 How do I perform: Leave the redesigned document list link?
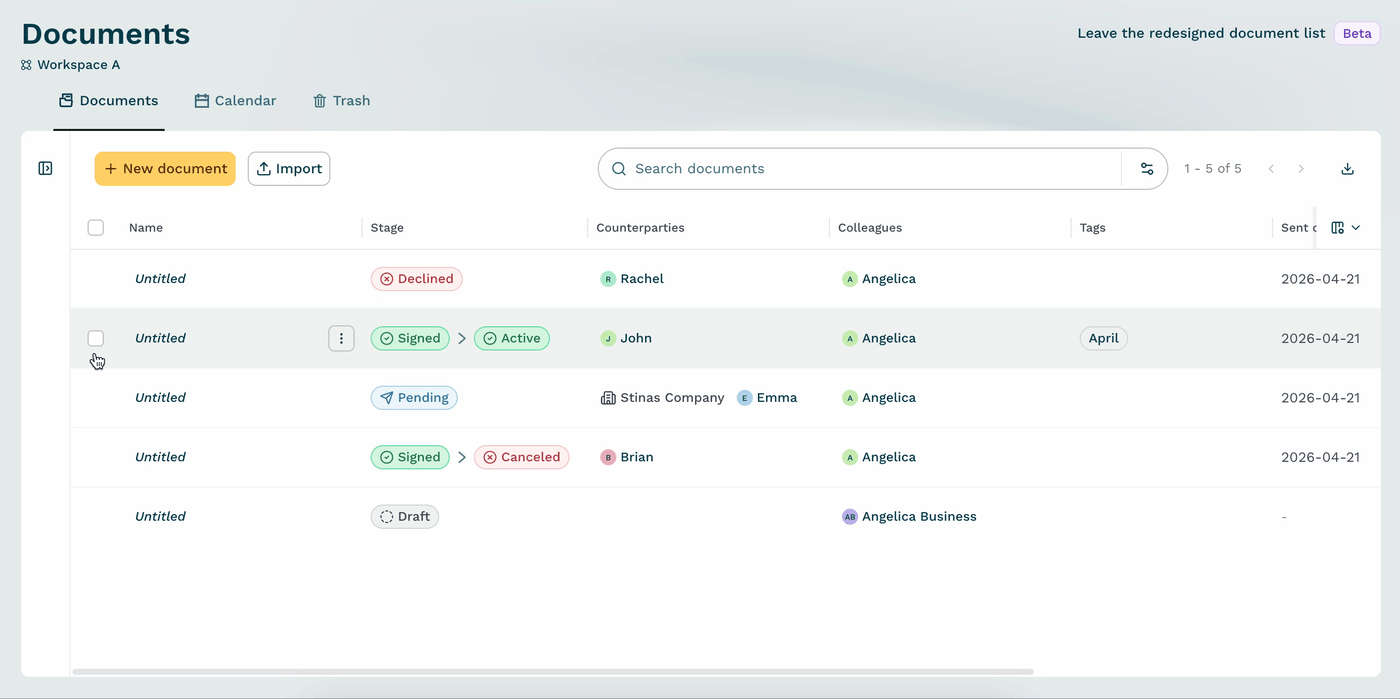click(1201, 33)
